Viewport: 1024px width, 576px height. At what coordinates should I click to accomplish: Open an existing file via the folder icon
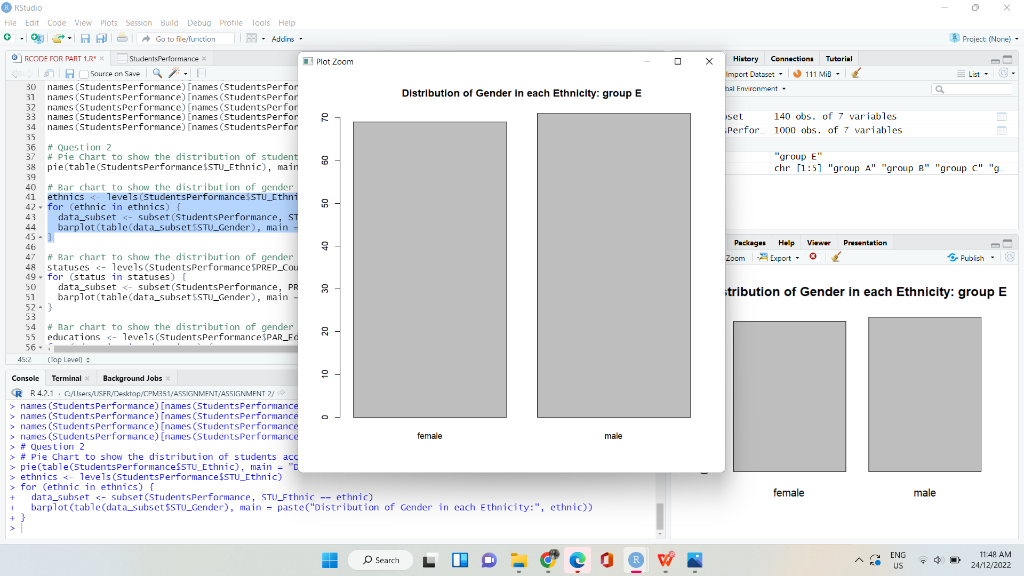[x=59, y=39]
